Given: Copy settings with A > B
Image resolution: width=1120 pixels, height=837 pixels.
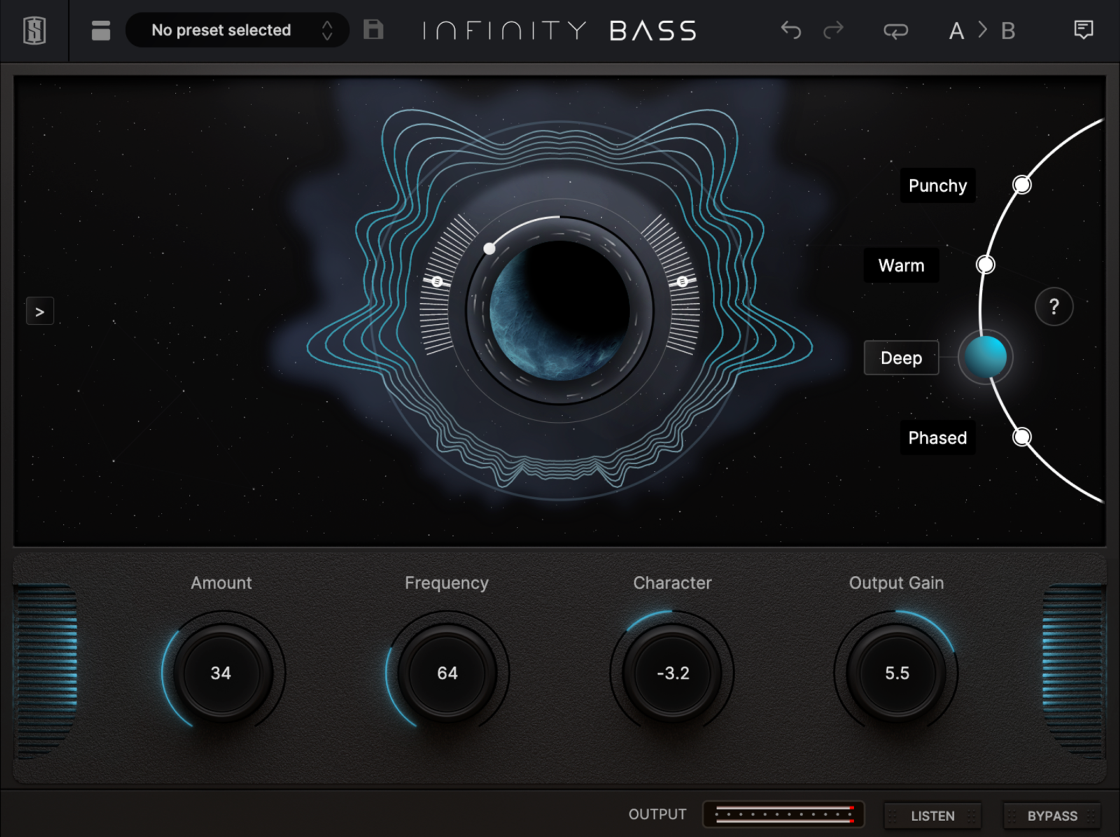Looking at the screenshot, I should coord(981,31).
